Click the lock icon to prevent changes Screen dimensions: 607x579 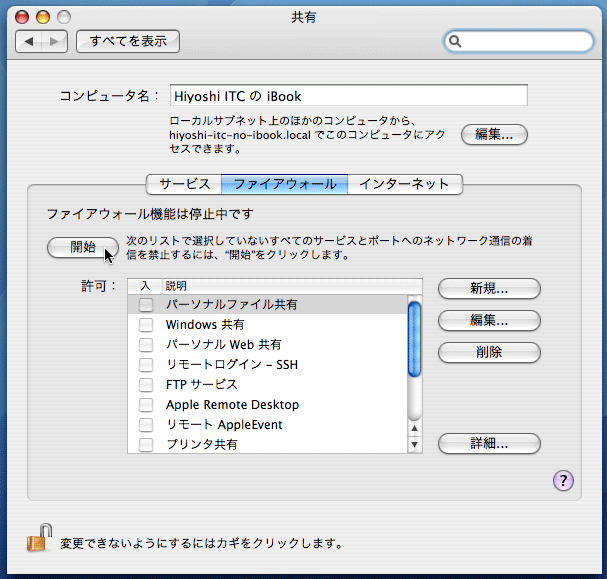click(37, 540)
